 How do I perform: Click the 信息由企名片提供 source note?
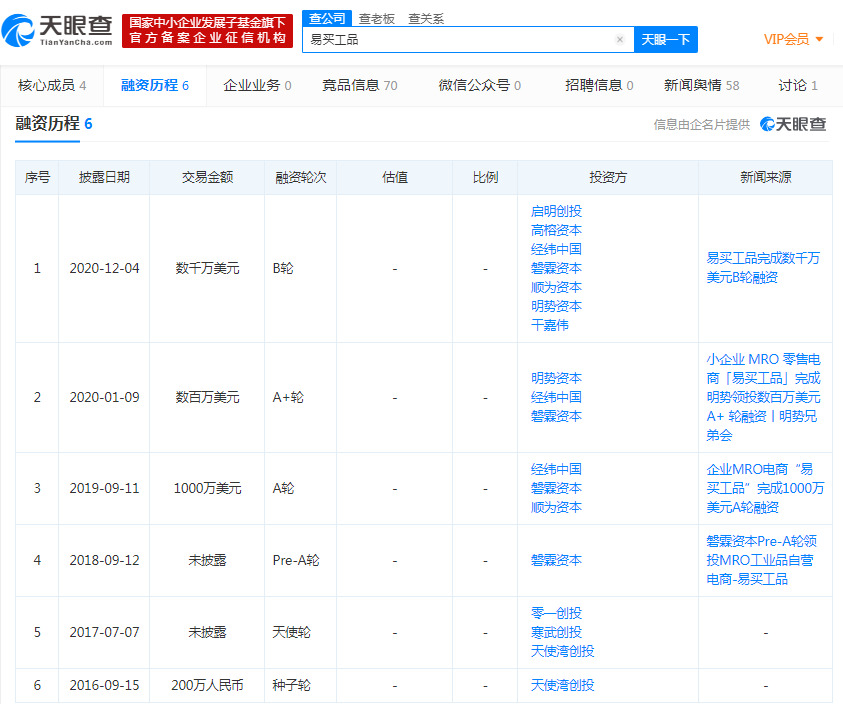click(x=702, y=125)
